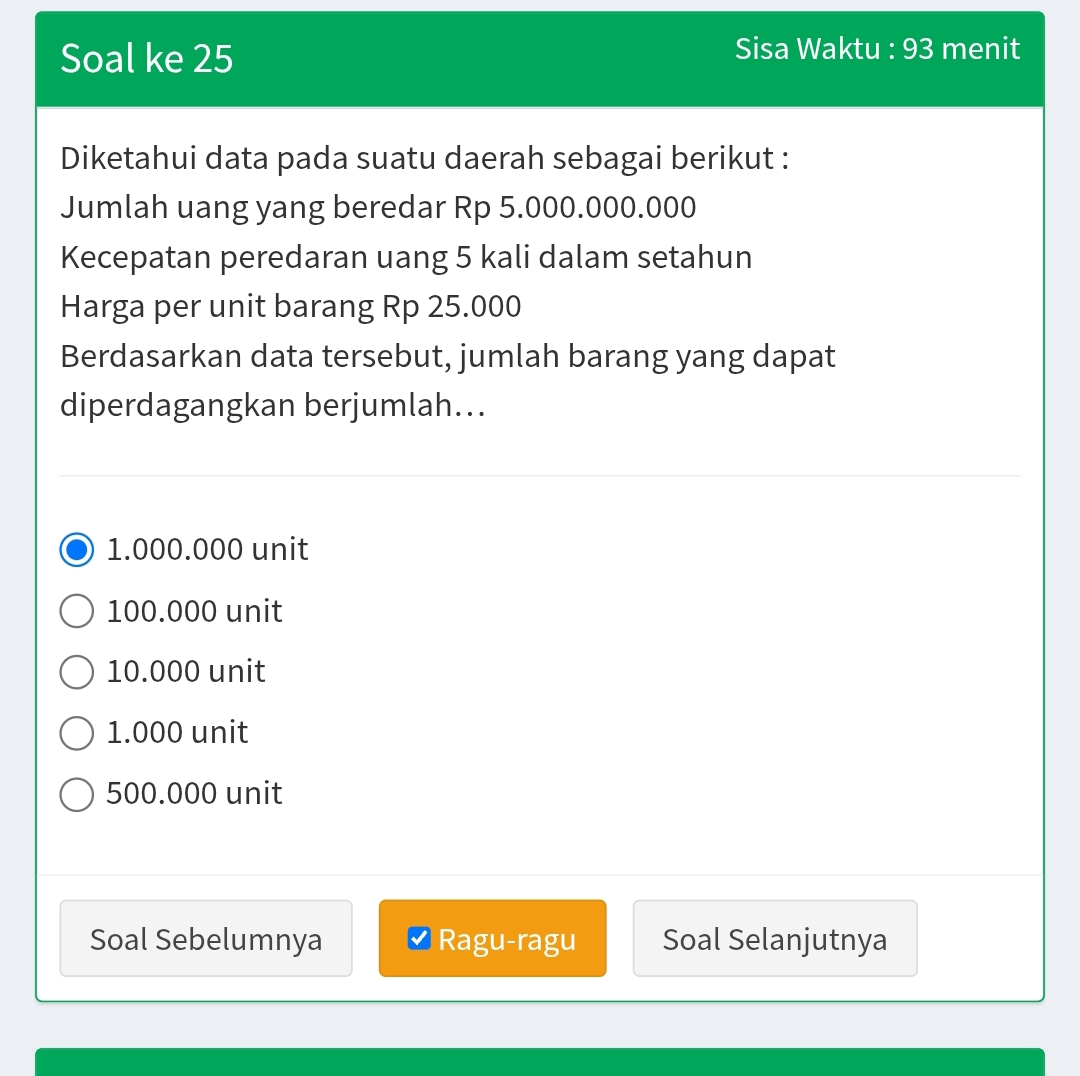Advance with Soal Selanjutnya button
The width and height of the screenshot is (1080, 1076).
pos(774,939)
